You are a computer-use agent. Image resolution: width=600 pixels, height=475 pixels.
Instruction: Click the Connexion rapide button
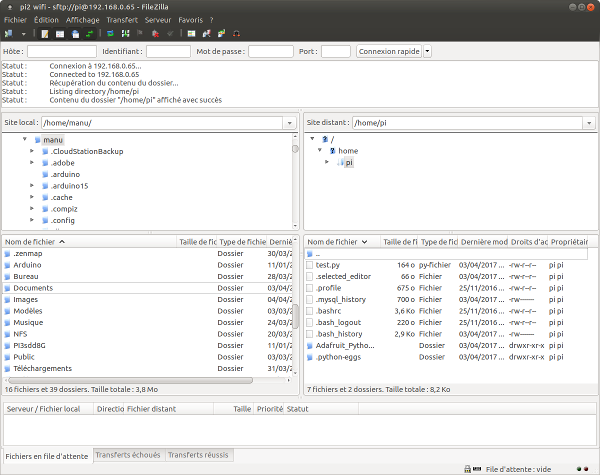coord(388,51)
